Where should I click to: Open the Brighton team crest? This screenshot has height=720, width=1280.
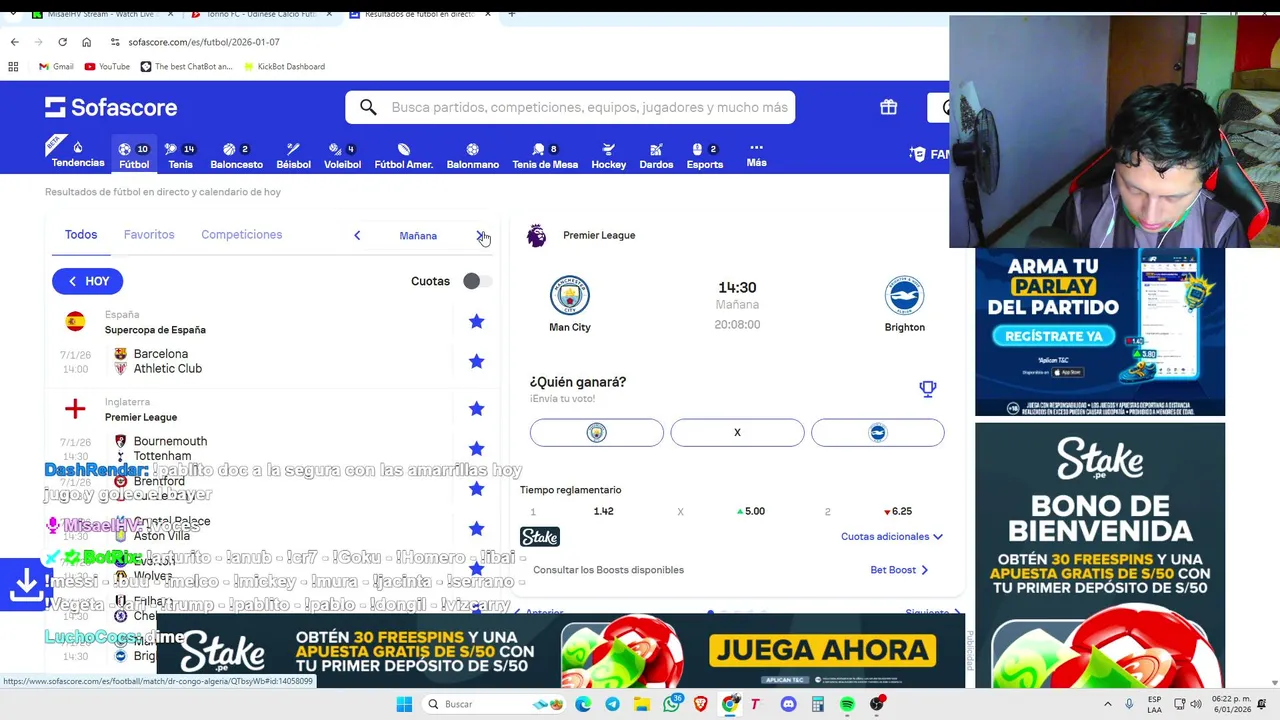[904, 295]
